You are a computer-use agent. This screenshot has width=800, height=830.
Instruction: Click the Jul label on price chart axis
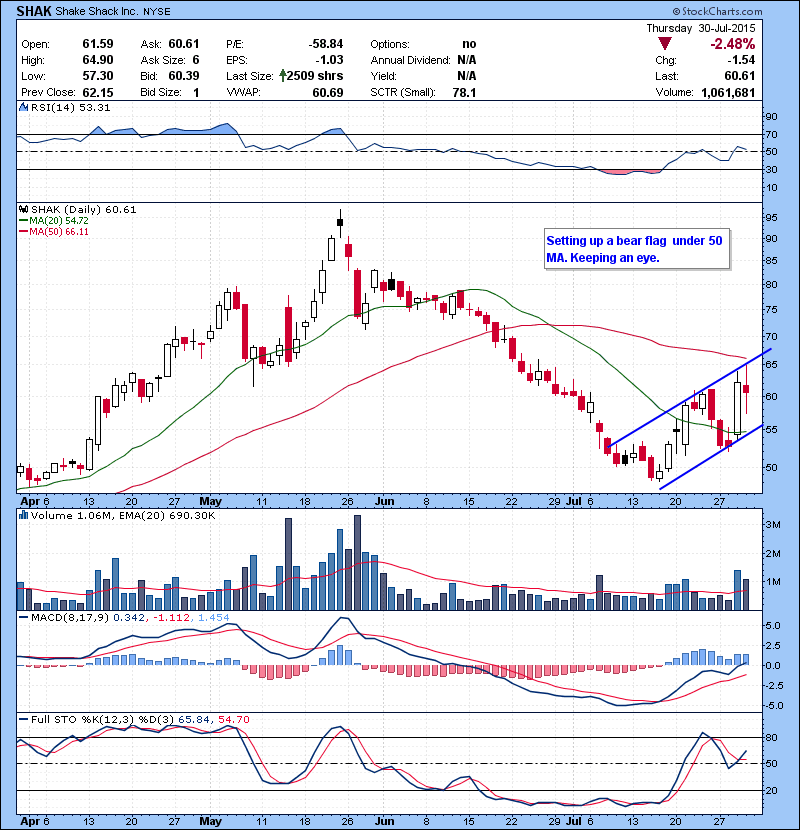[x=573, y=501]
